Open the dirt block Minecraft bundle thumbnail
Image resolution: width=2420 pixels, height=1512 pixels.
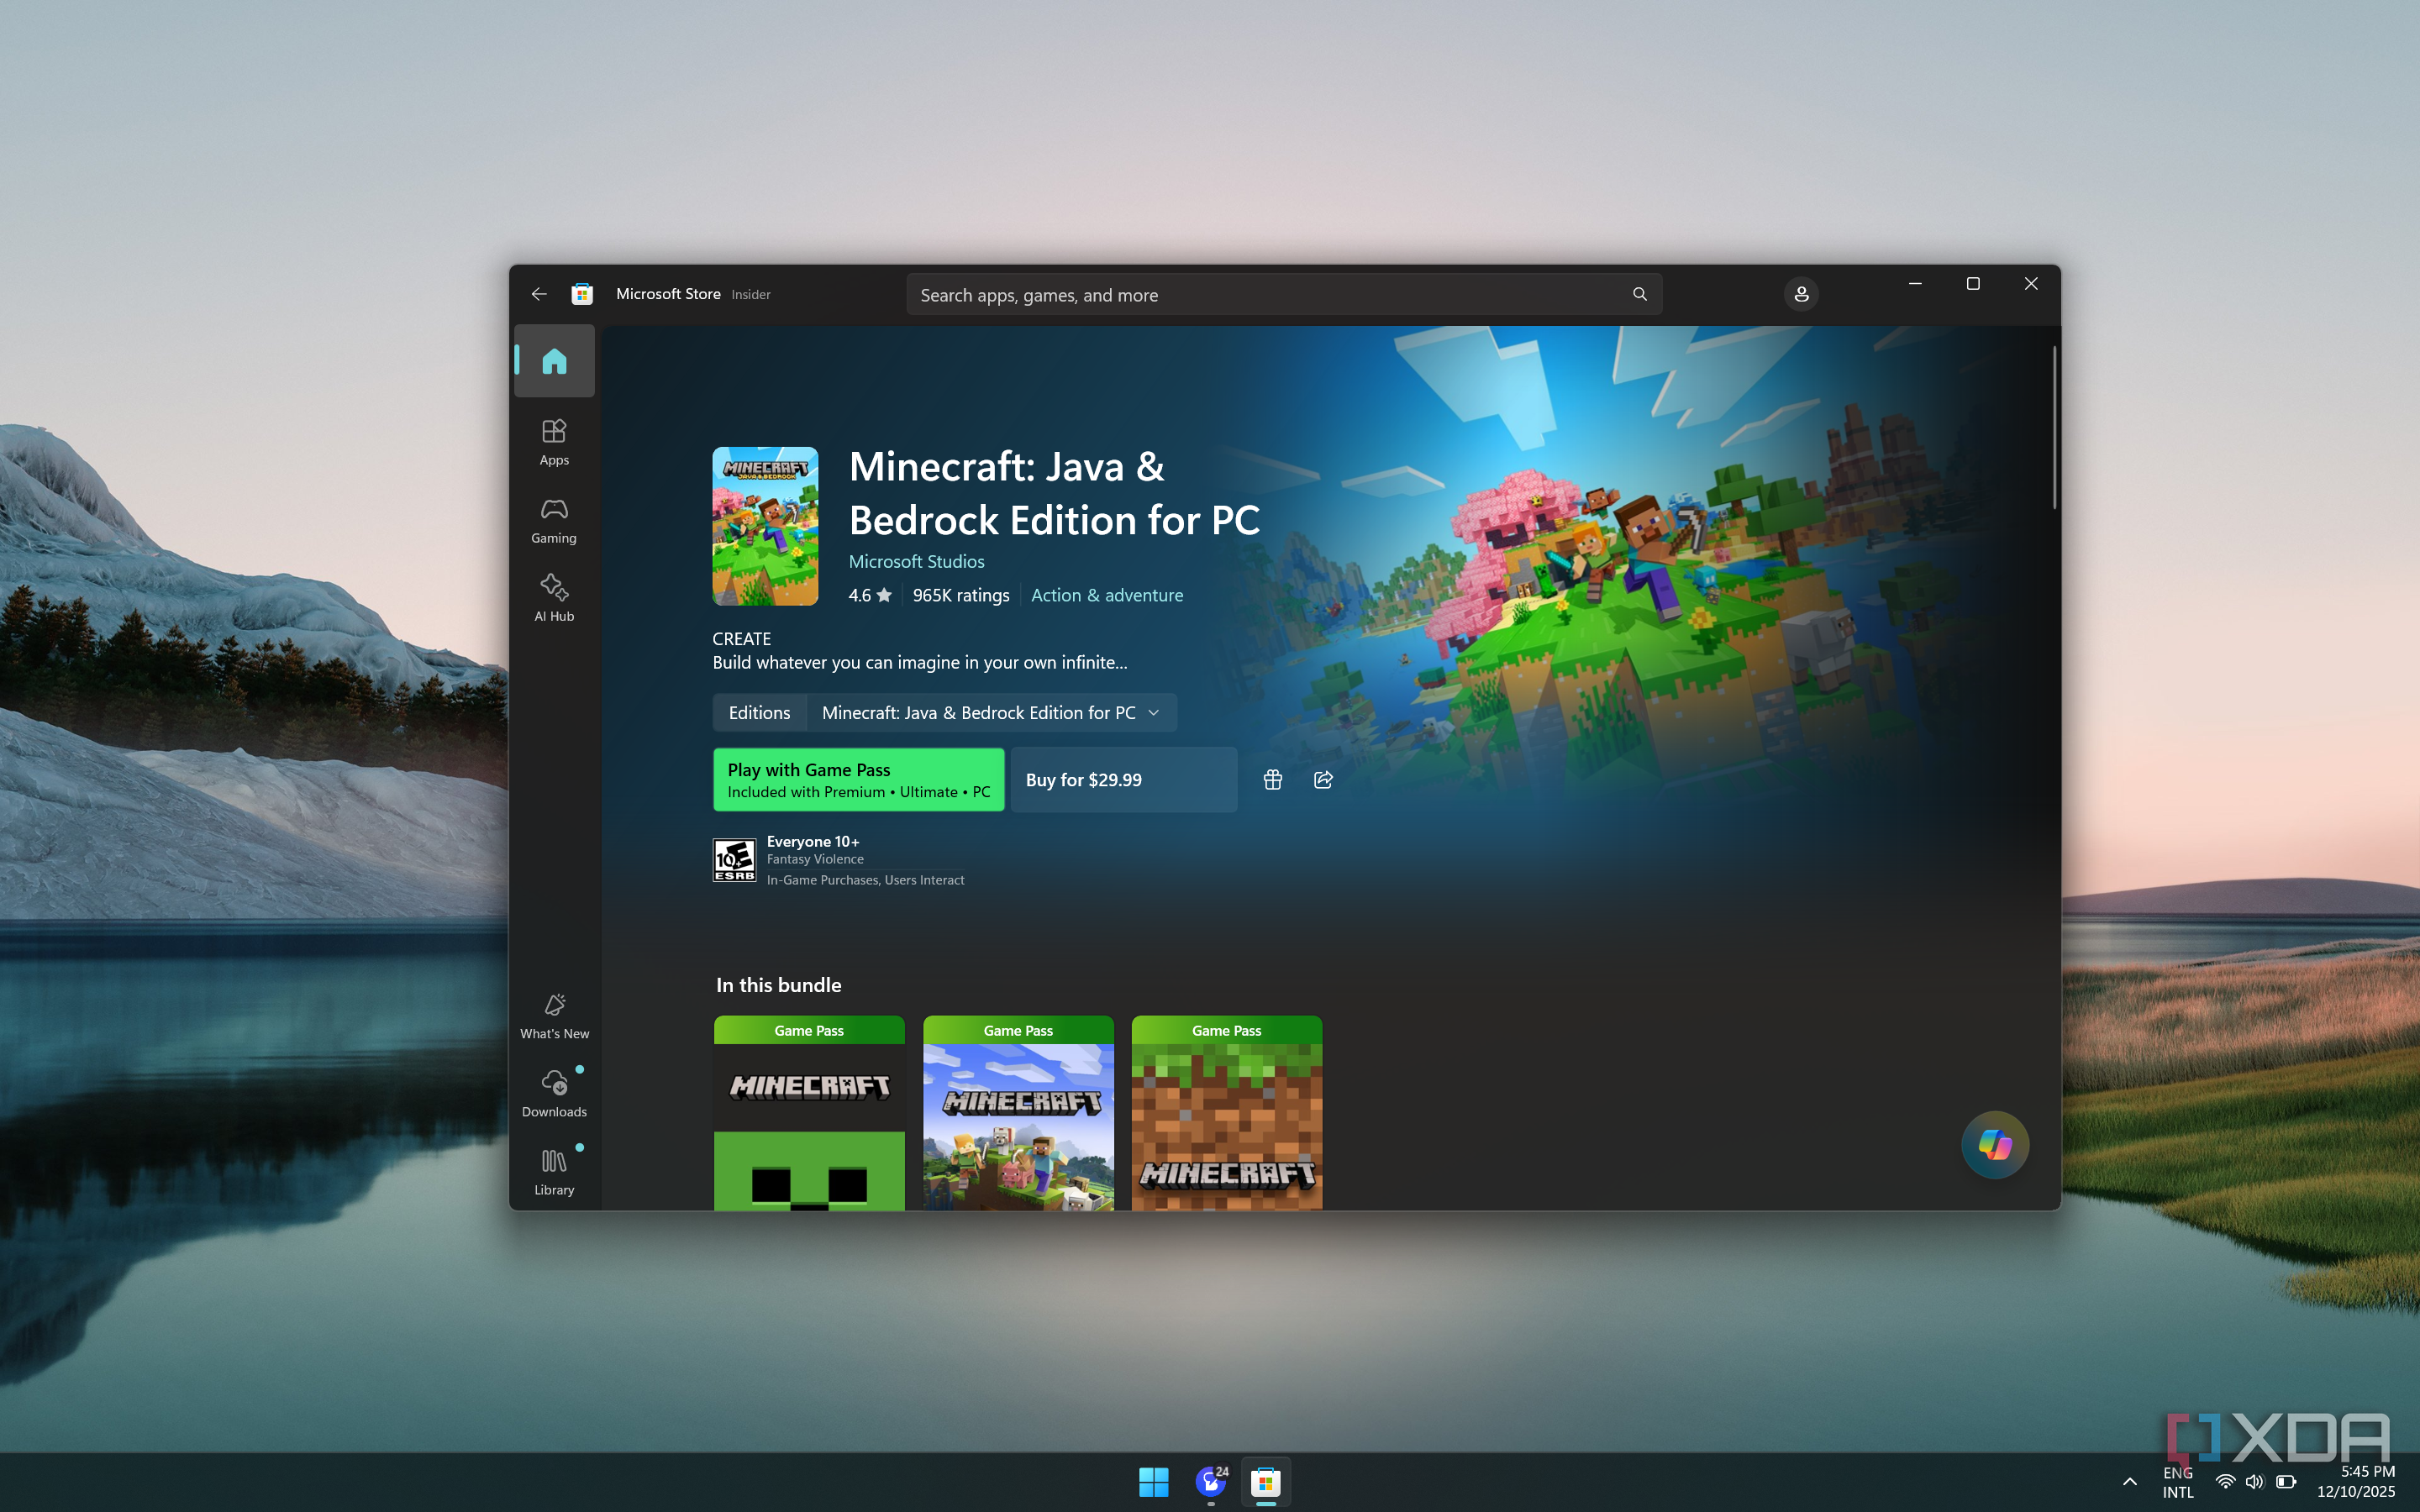tap(1227, 1113)
